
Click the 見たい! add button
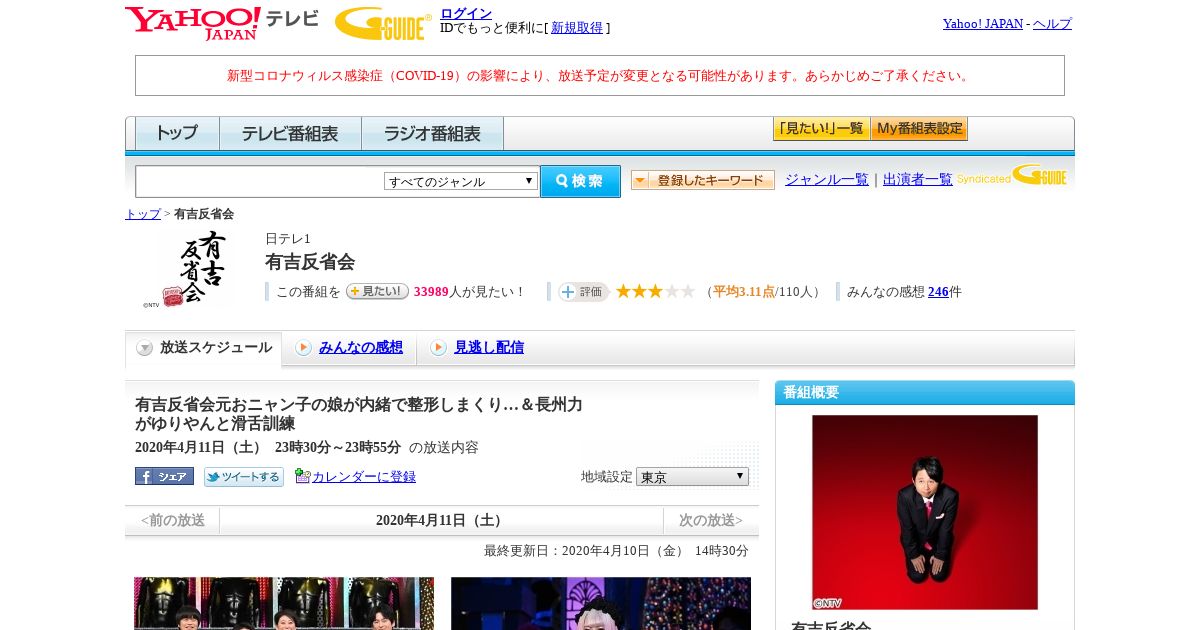tap(377, 291)
